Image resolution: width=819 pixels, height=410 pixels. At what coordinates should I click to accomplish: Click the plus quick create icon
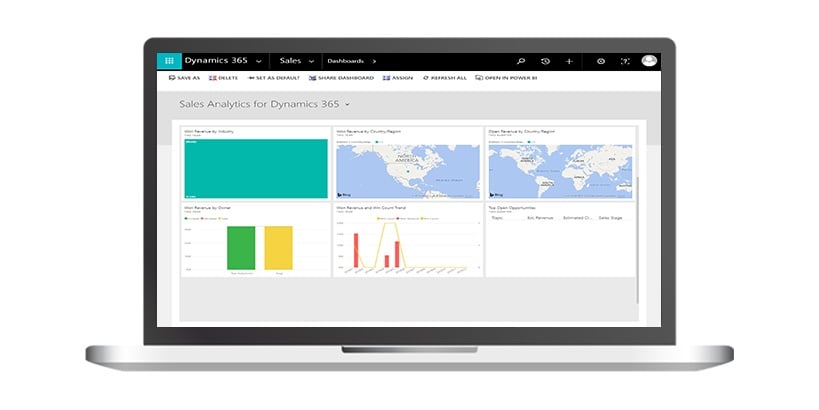tap(569, 61)
